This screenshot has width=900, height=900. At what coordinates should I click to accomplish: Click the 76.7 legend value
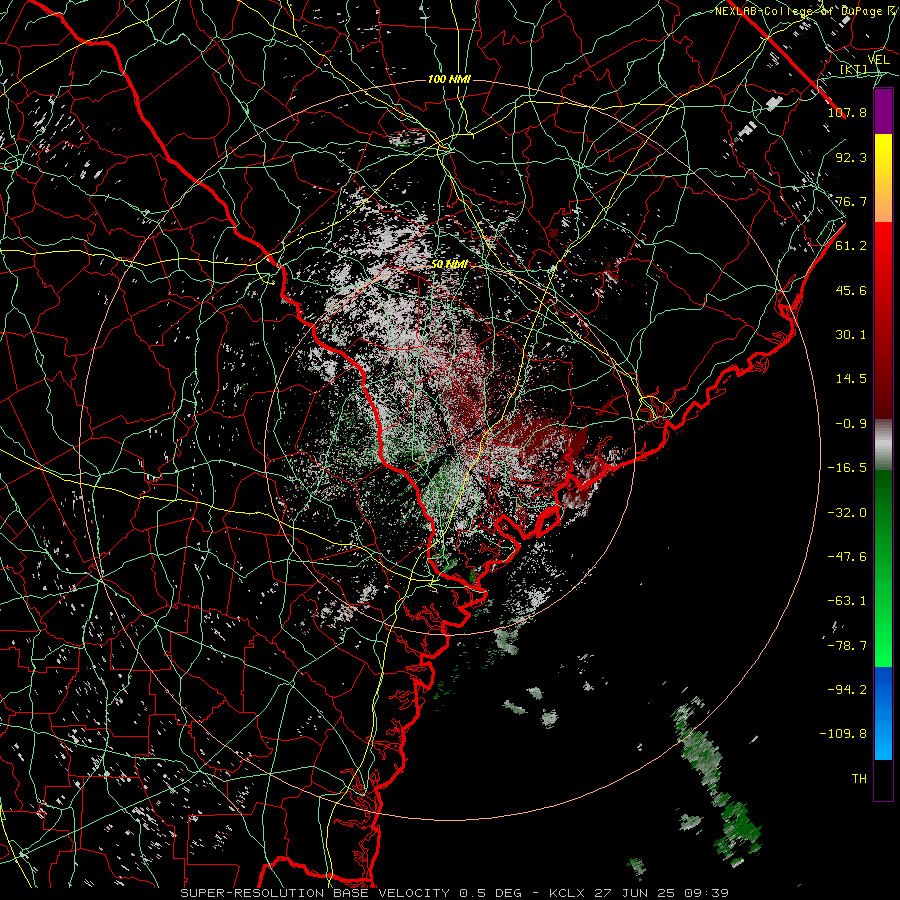pyautogui.click(x=851, y=201)
